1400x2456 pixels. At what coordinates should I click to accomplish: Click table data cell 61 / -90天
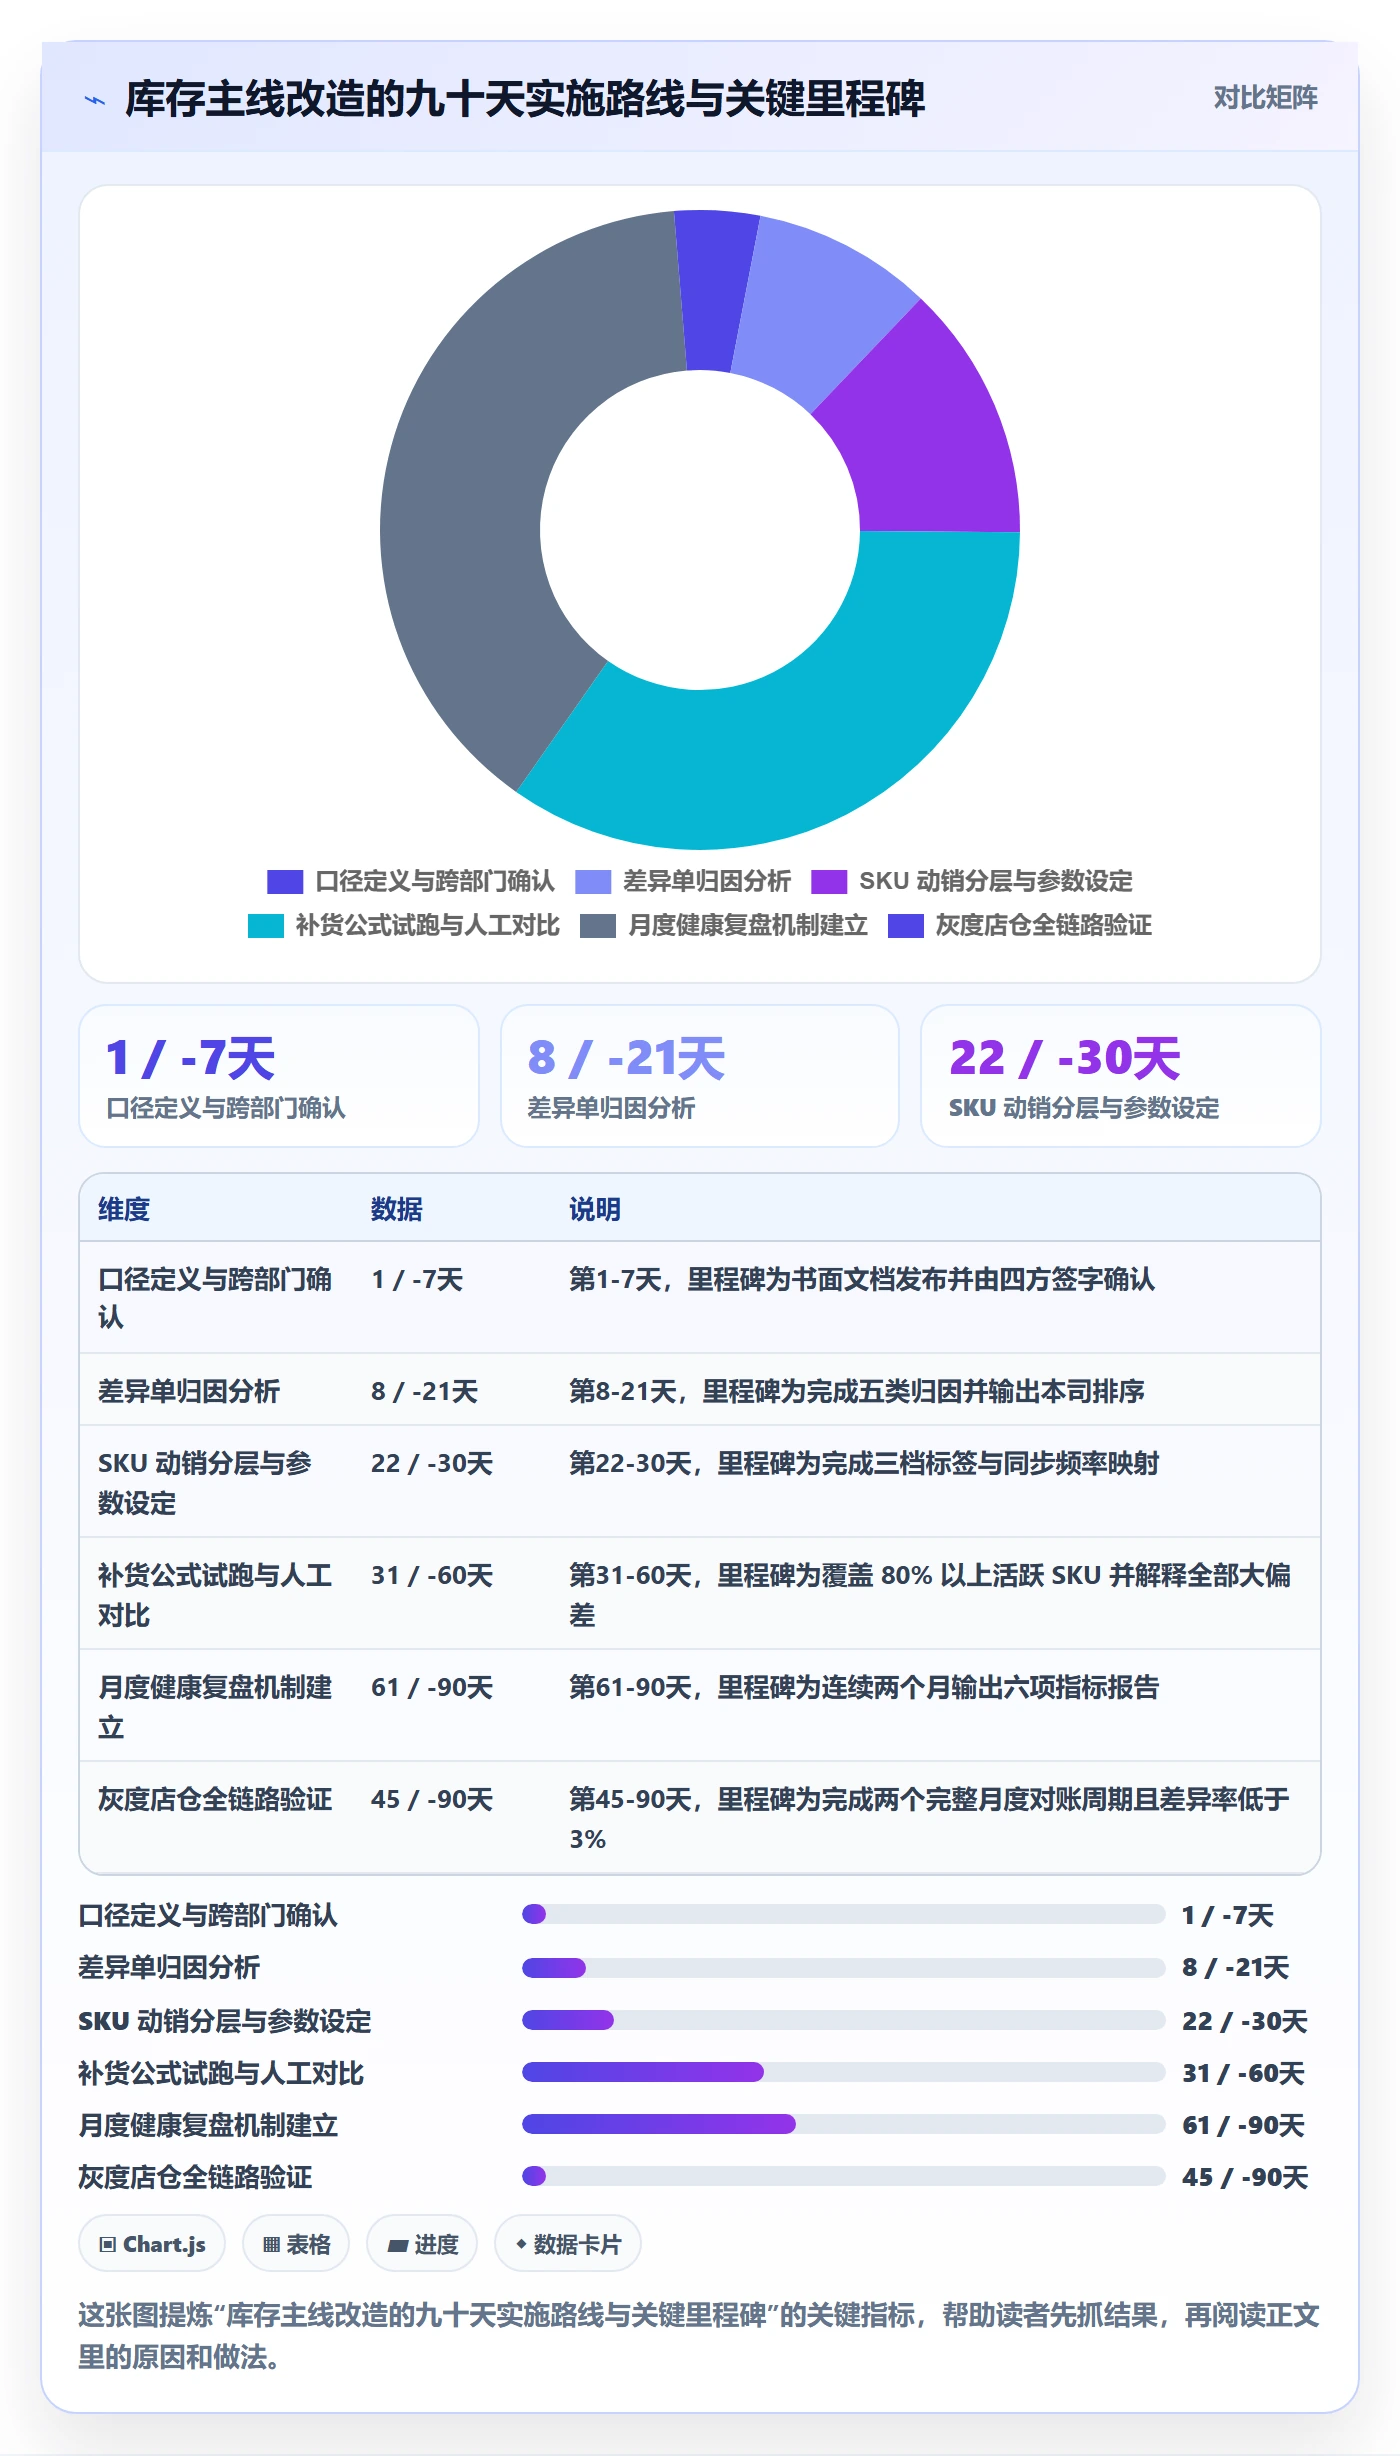tap(432, 1687)
